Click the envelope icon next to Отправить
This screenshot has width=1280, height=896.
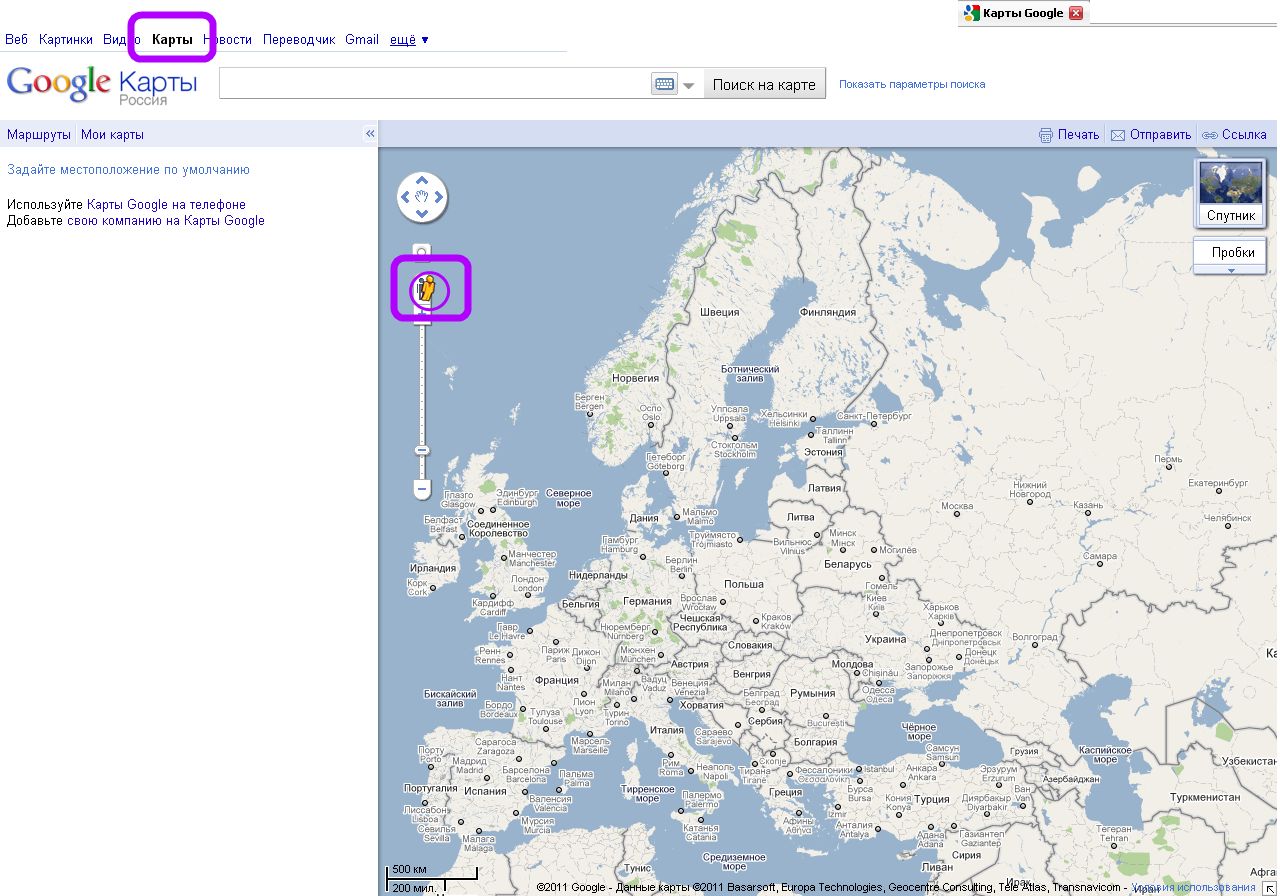(x=1118, y=135)
